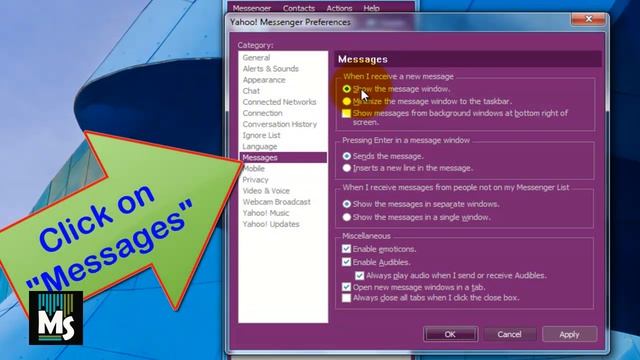Click the Cancel button
The width and height of the screenshot is (640, 360).
(x=509, y=334)
